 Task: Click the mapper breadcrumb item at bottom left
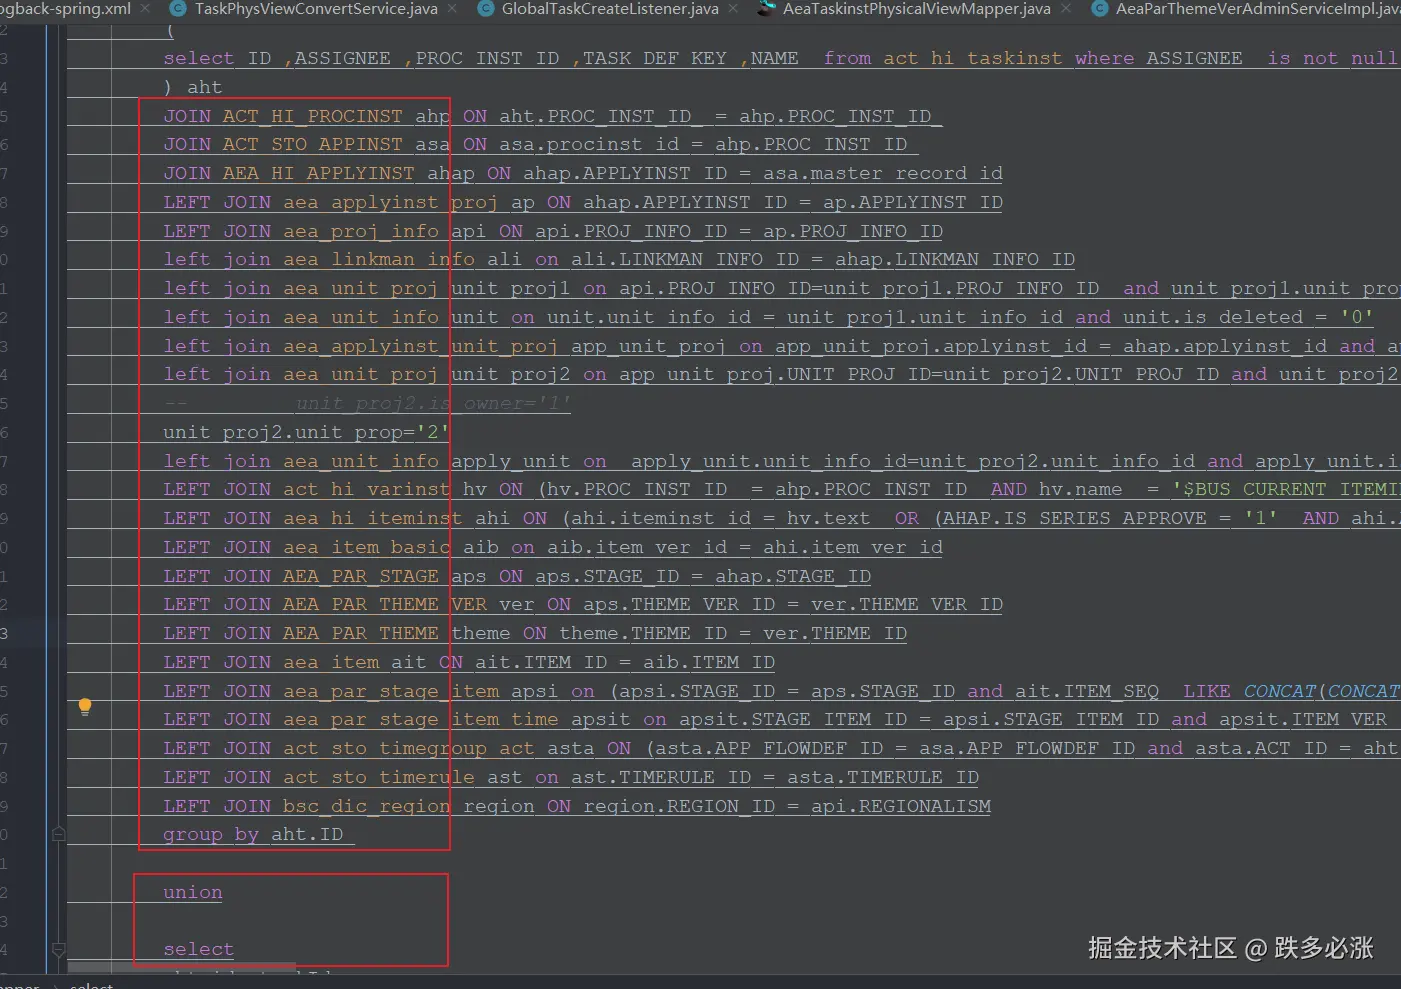18,984
